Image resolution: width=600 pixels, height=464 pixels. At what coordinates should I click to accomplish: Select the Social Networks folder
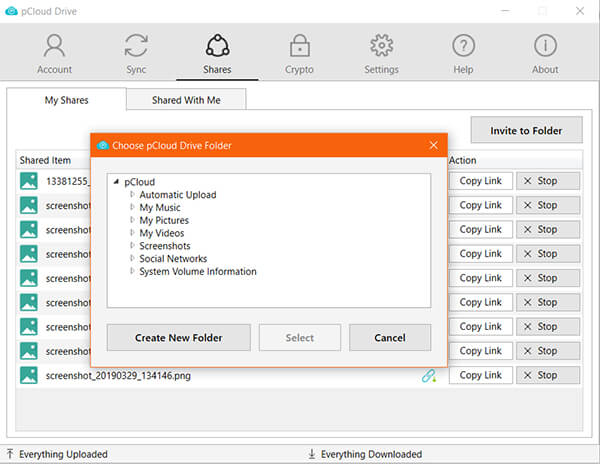(x=173, y=259)
